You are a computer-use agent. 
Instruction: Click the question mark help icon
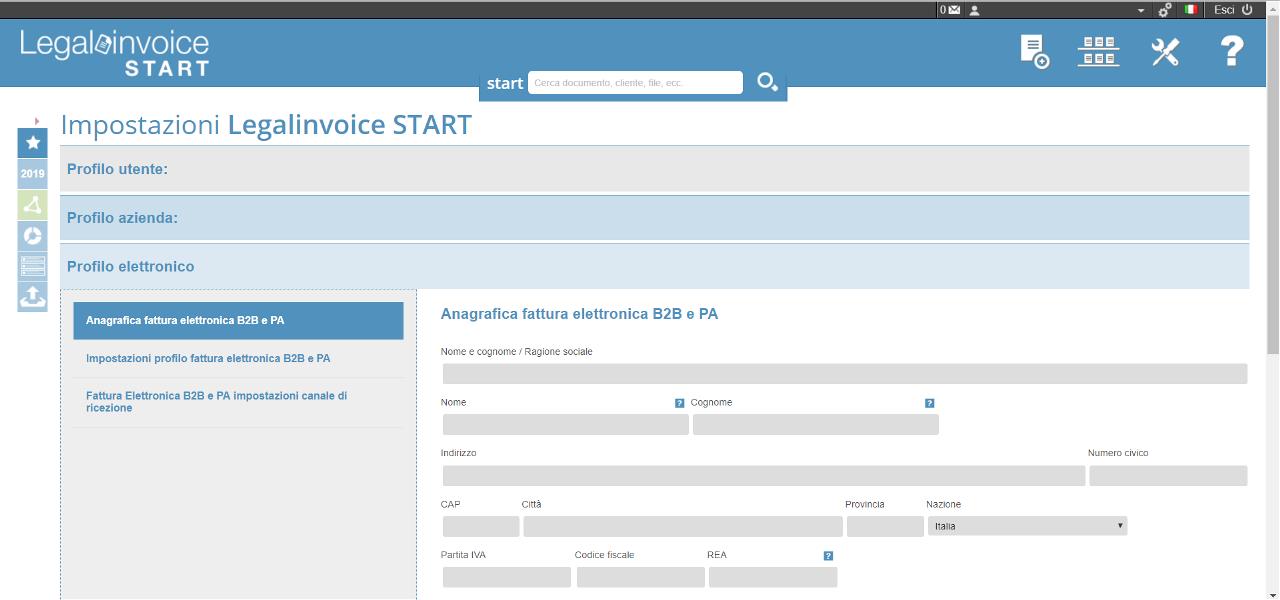[x=1232, y=51]
